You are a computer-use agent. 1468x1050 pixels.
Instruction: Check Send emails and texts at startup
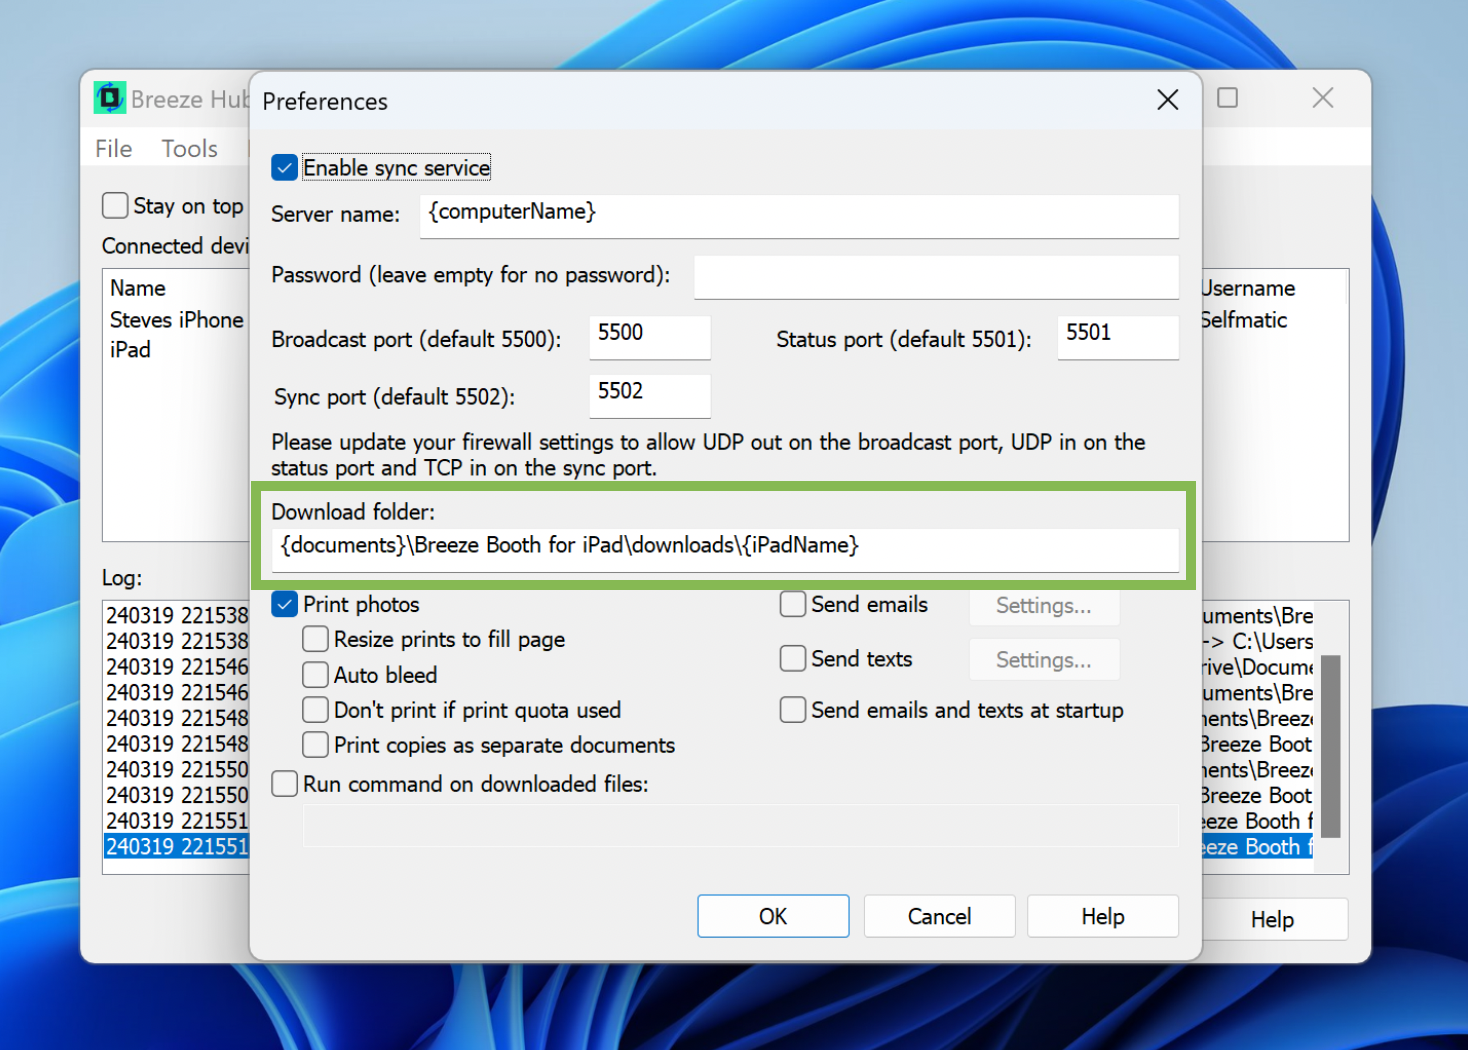pyautogui.click(x=793, y=710)
